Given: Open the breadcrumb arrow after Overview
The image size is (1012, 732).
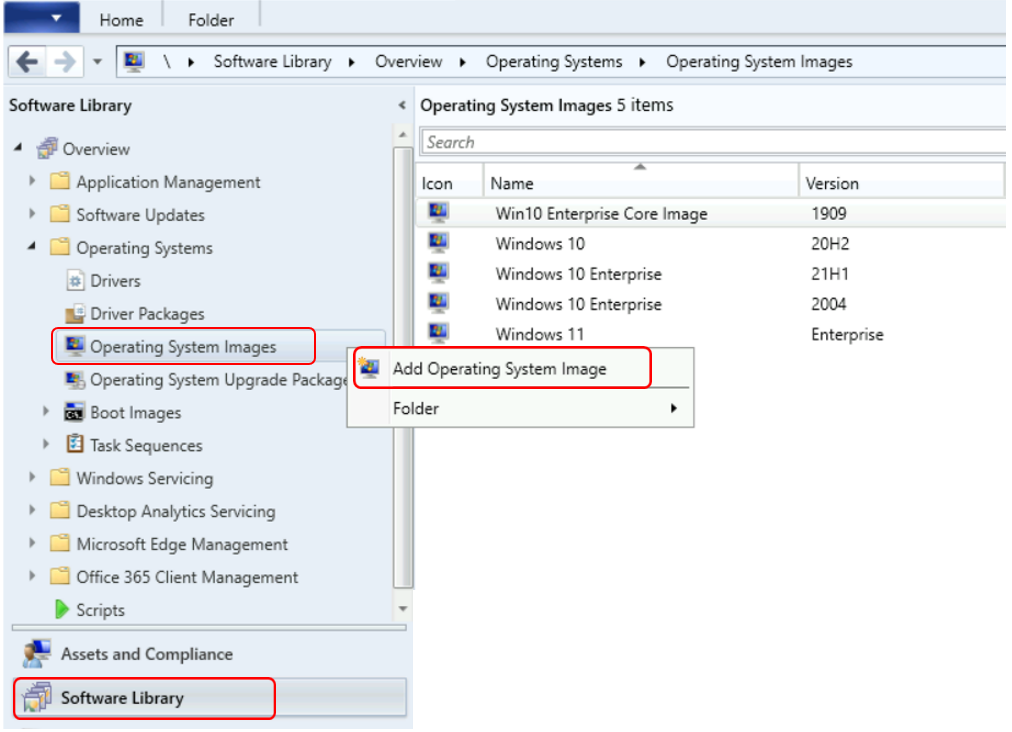Looking at the screenshot, I should [x=463, y=62].
